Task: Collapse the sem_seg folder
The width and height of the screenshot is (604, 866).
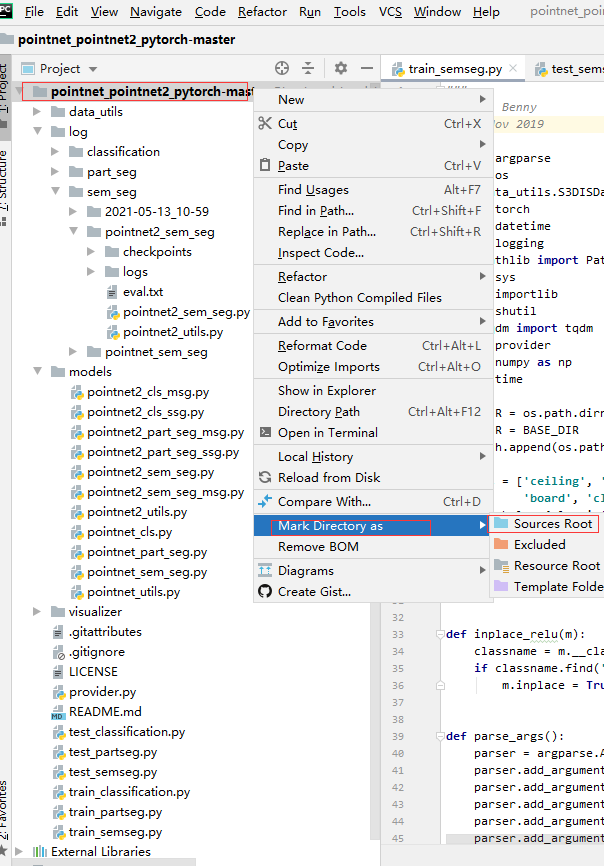Action: tap(55, 191)
